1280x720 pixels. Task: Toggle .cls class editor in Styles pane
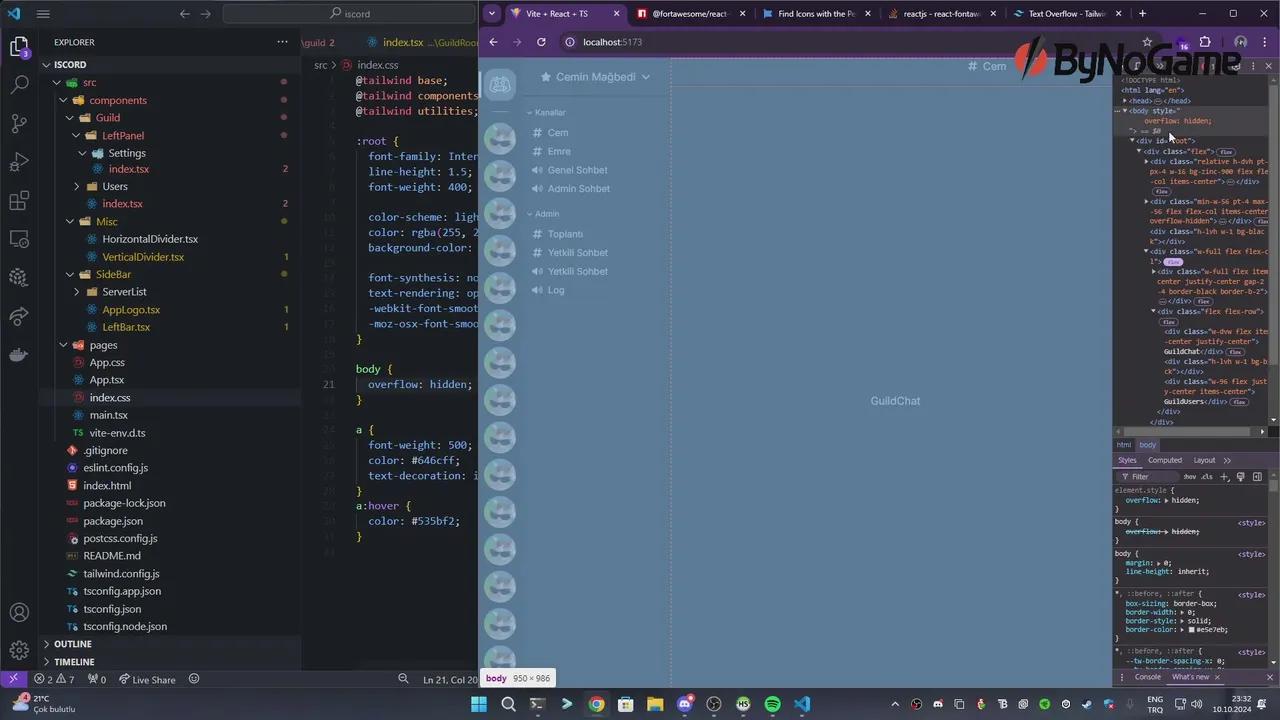coord(1206,477)
